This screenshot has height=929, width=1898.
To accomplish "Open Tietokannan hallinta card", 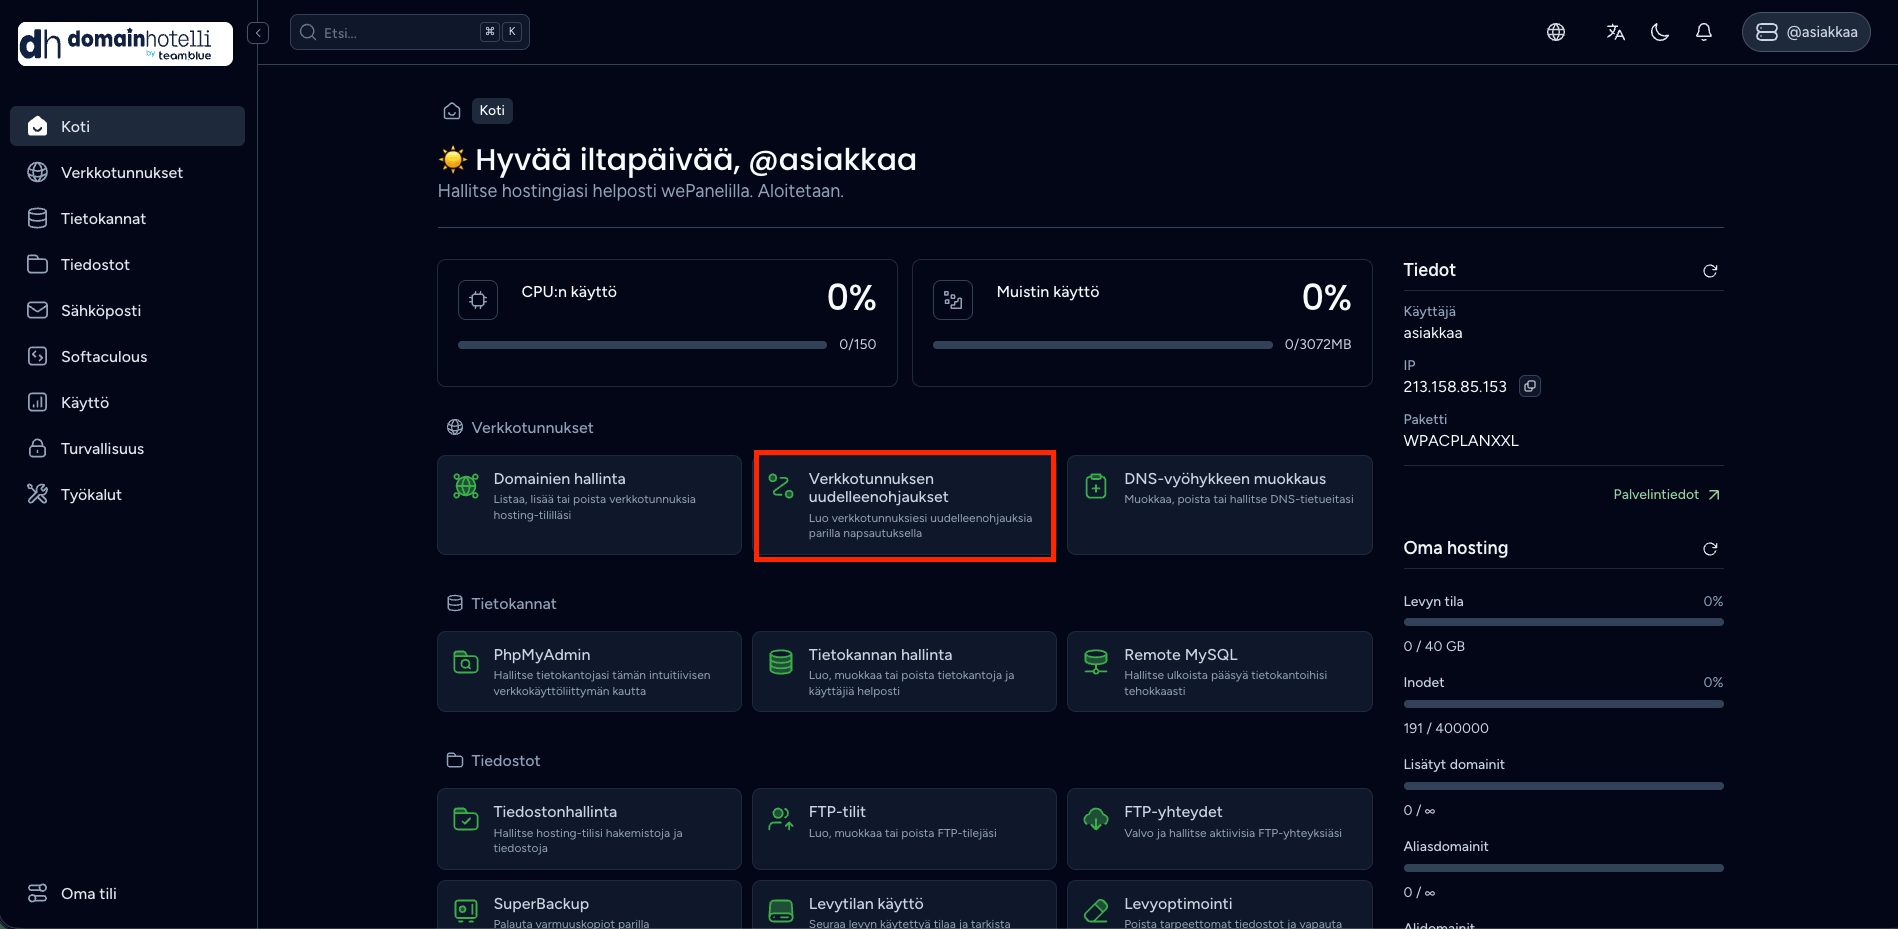I will (904, 671).
